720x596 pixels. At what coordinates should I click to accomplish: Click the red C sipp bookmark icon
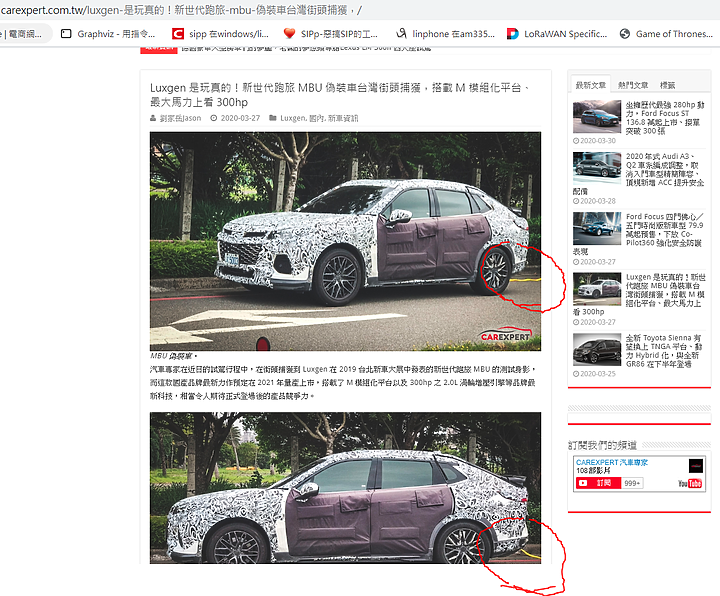click(178, 34)
